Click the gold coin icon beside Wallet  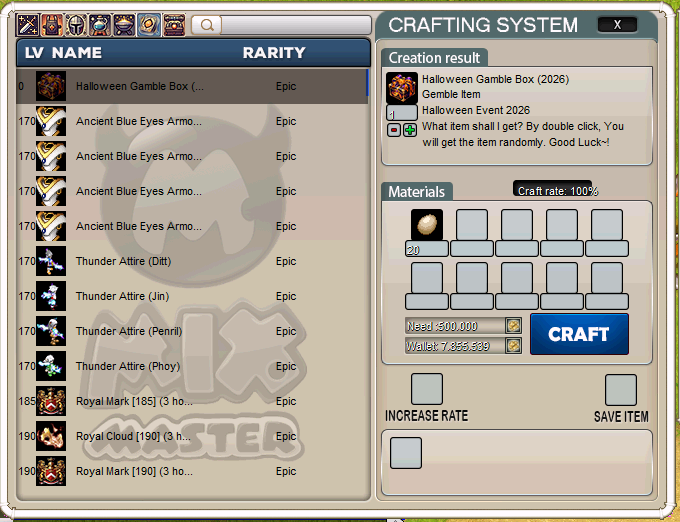point(513,346)
